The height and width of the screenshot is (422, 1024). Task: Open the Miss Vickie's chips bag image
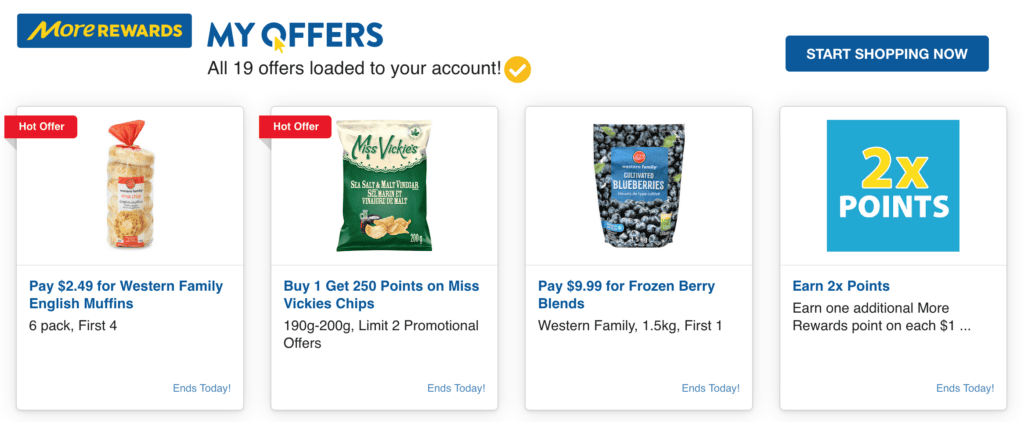click(383, 186)
